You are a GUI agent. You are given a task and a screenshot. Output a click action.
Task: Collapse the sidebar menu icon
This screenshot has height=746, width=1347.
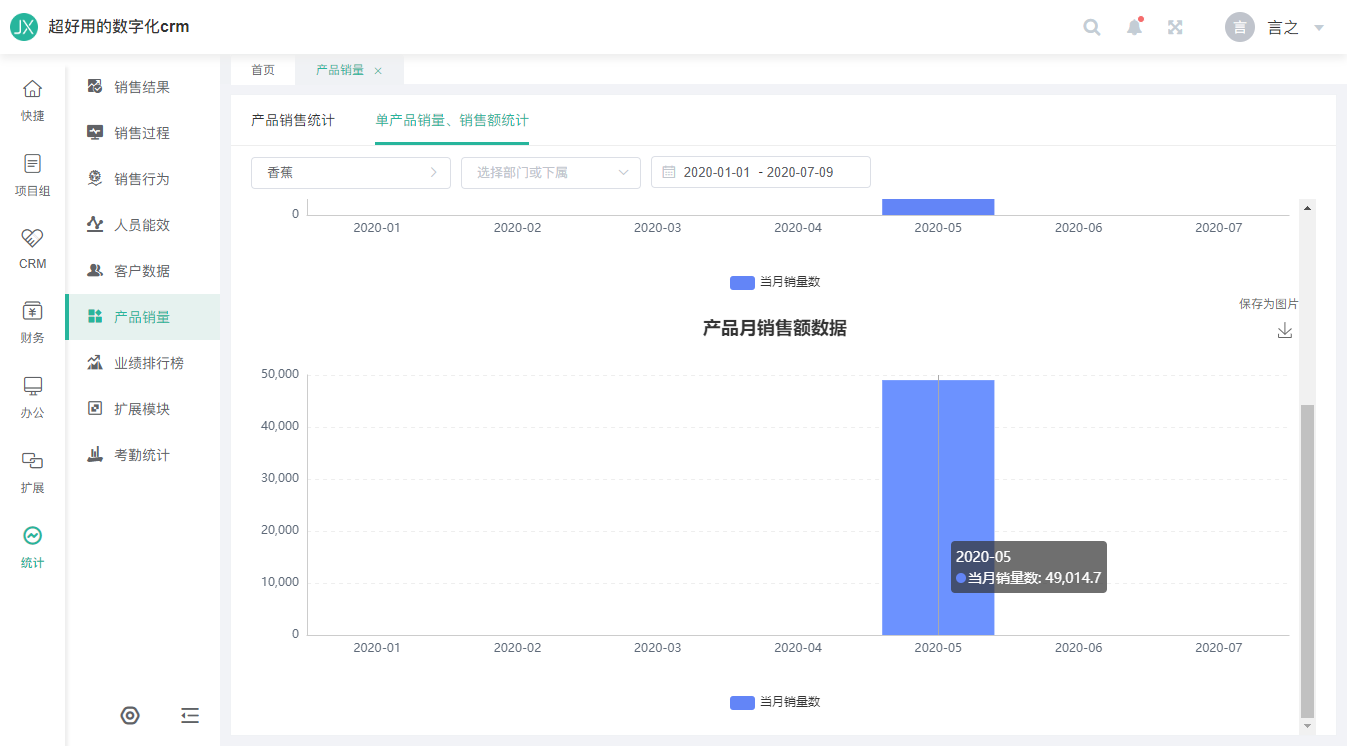pos(190,715)
